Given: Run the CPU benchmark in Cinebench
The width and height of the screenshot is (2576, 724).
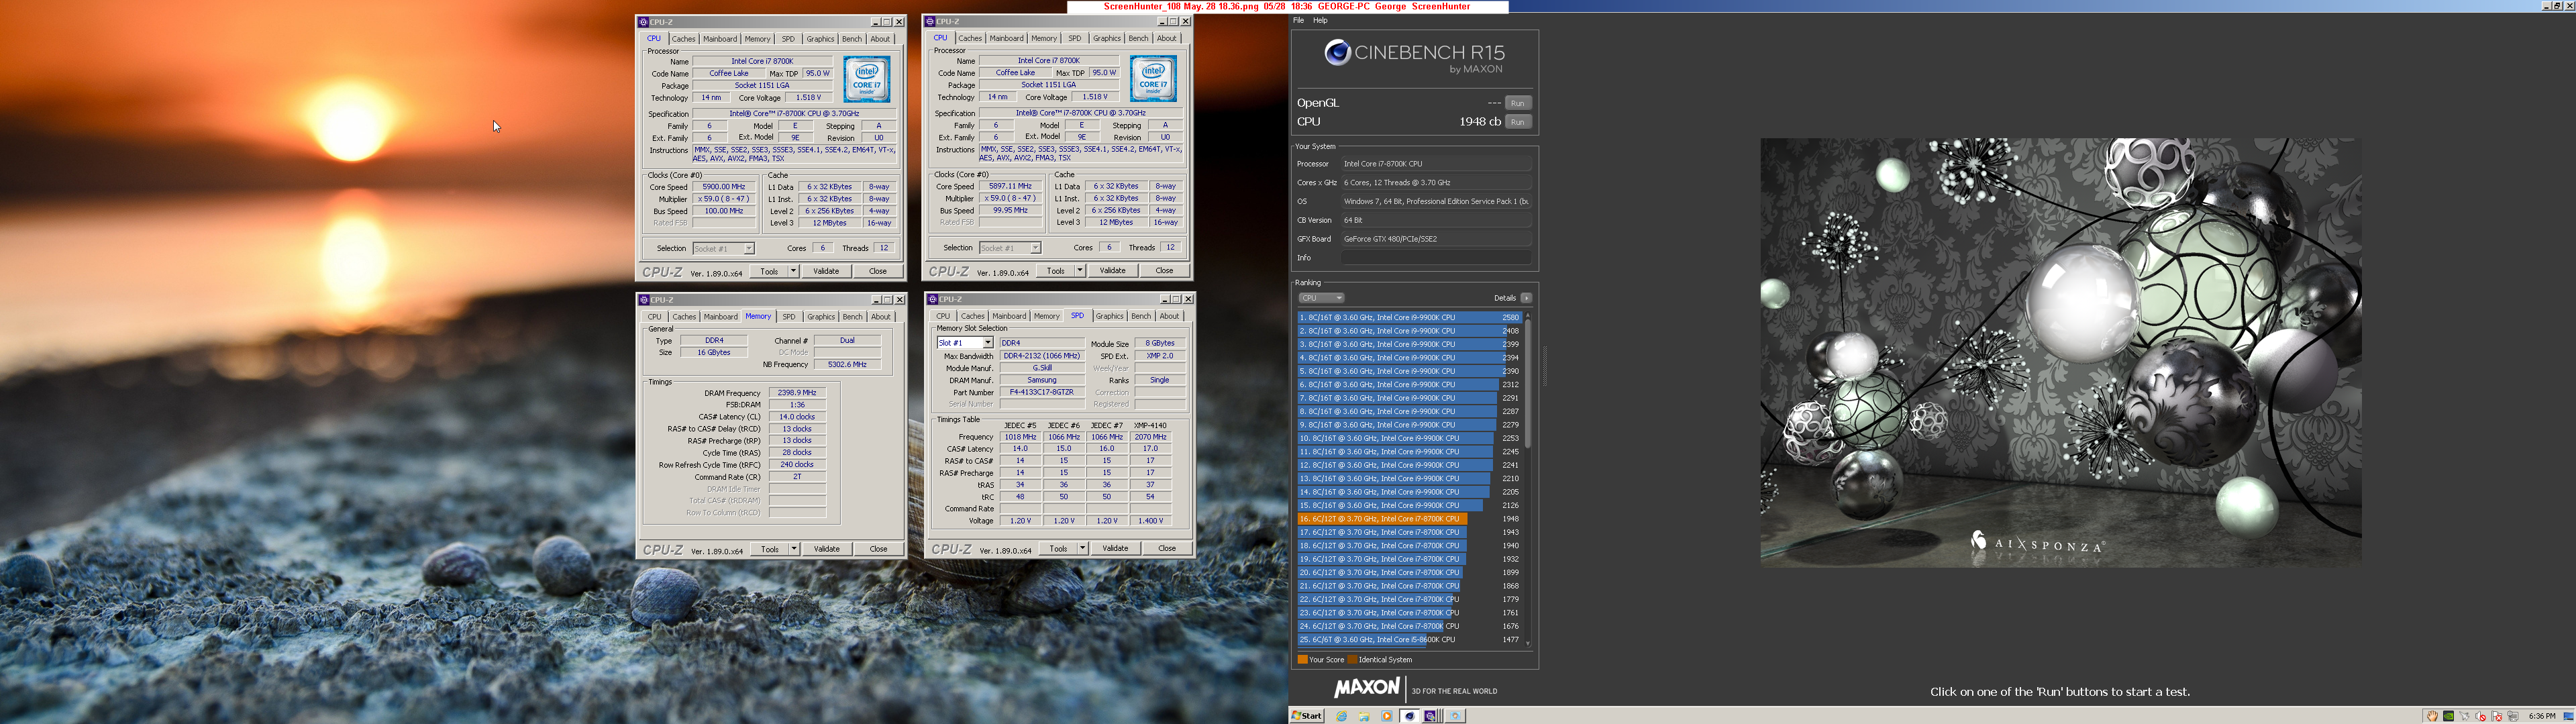Looking at the screenshot, I should (x=1518, y=122).
